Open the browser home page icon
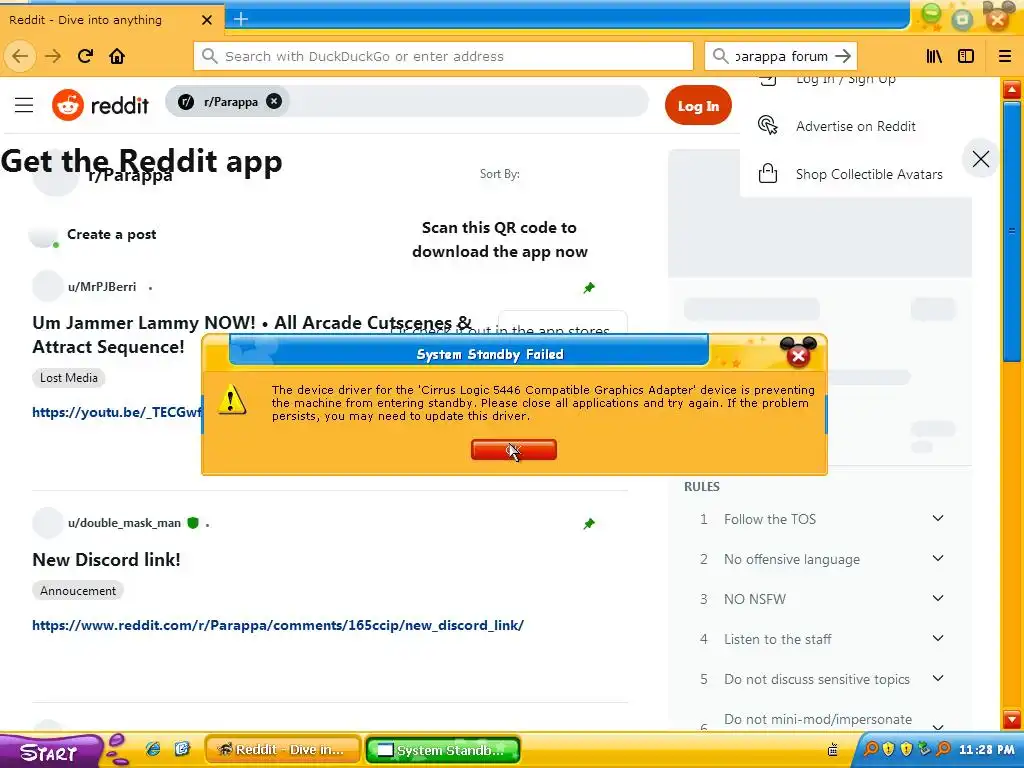Viewport: 1024px width, 768px height. coord(117,56)
